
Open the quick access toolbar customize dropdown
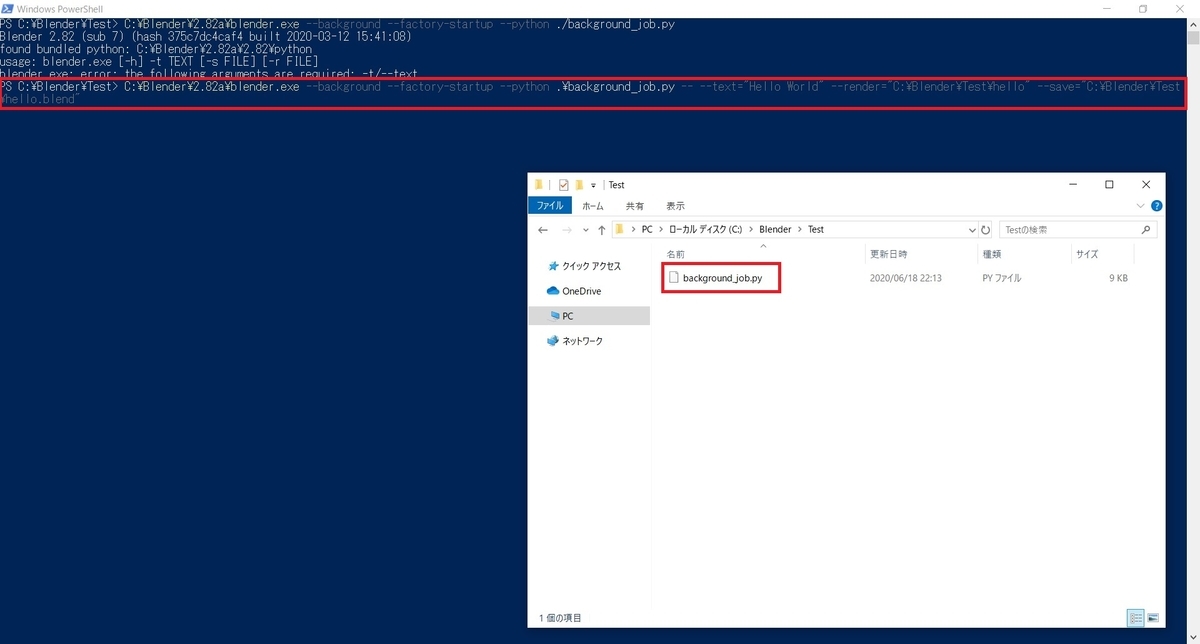(593, 185)
